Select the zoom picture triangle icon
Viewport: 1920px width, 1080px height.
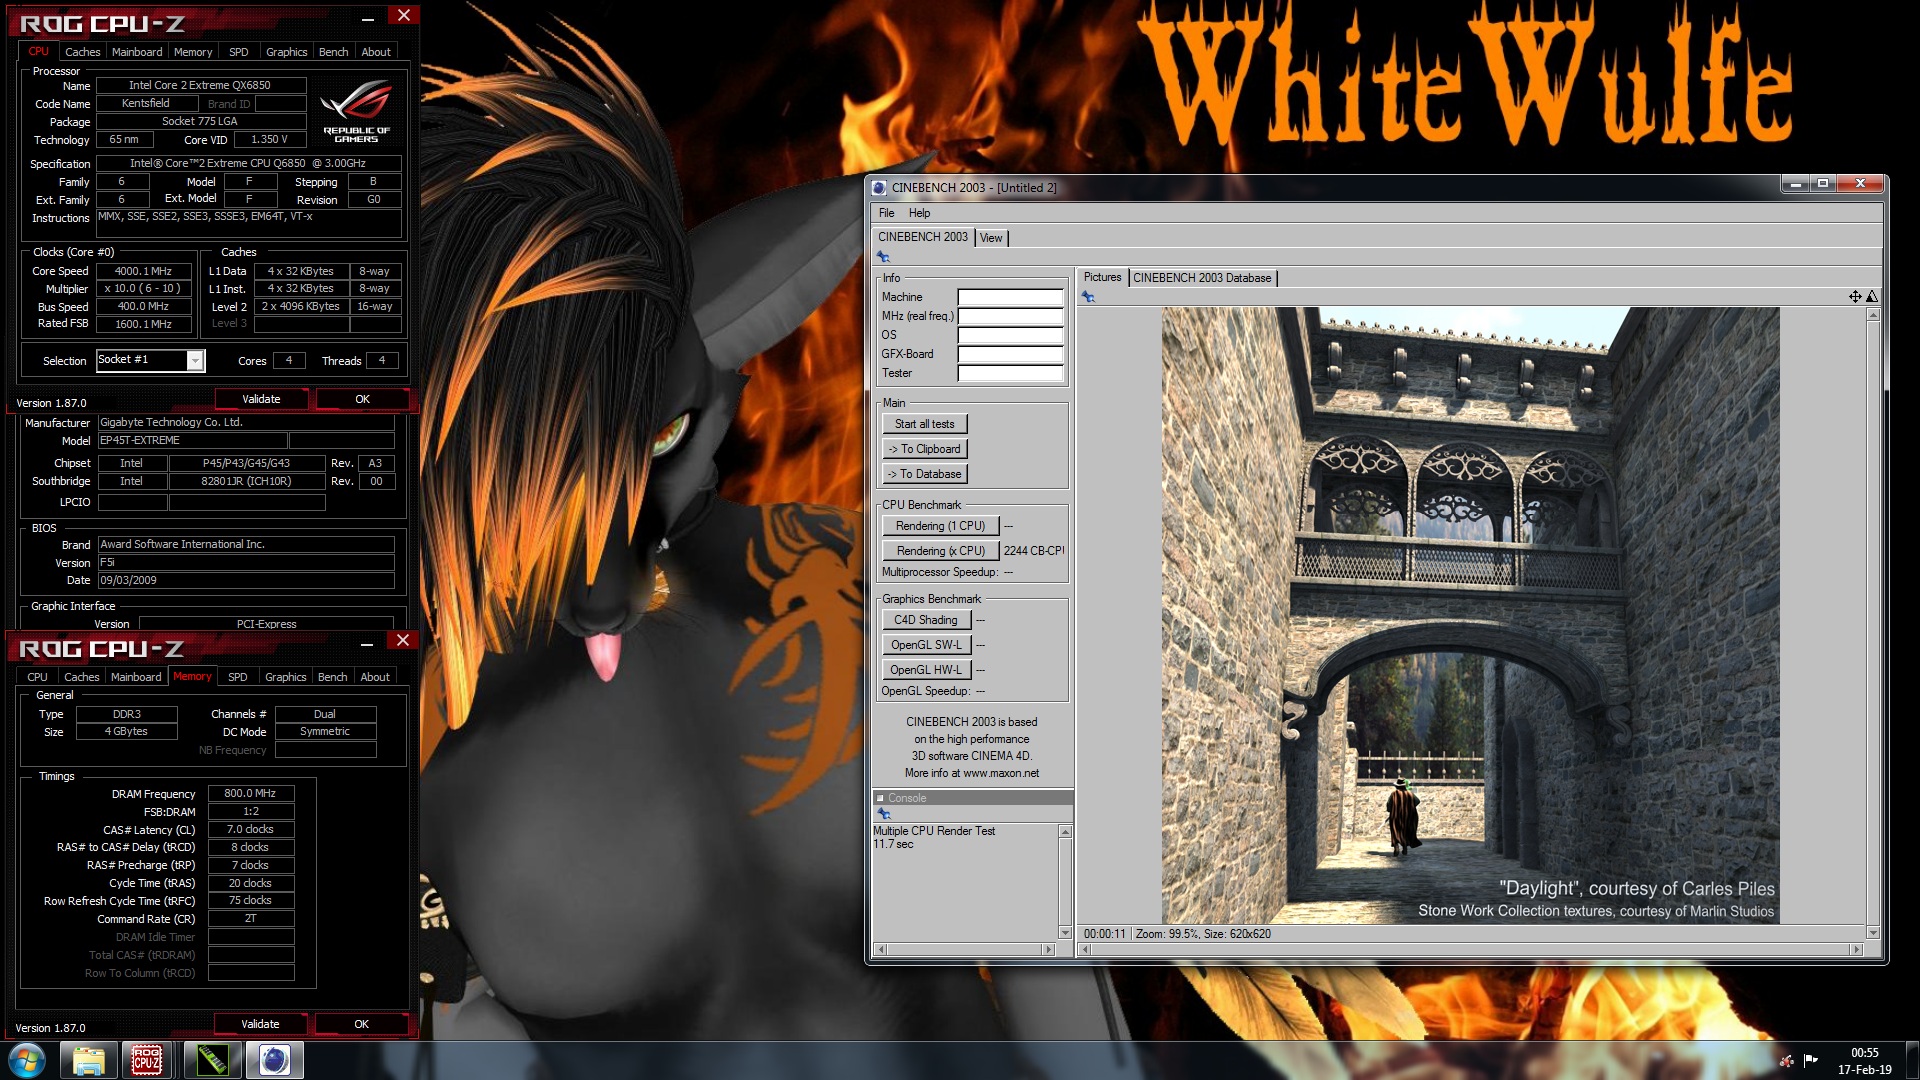(1872, 297)
